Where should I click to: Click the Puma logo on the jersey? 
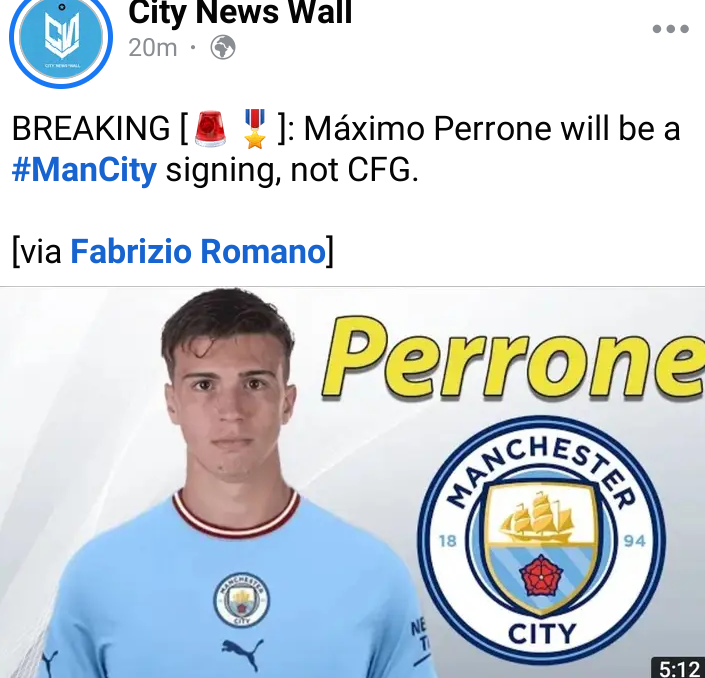coord(242,654)
